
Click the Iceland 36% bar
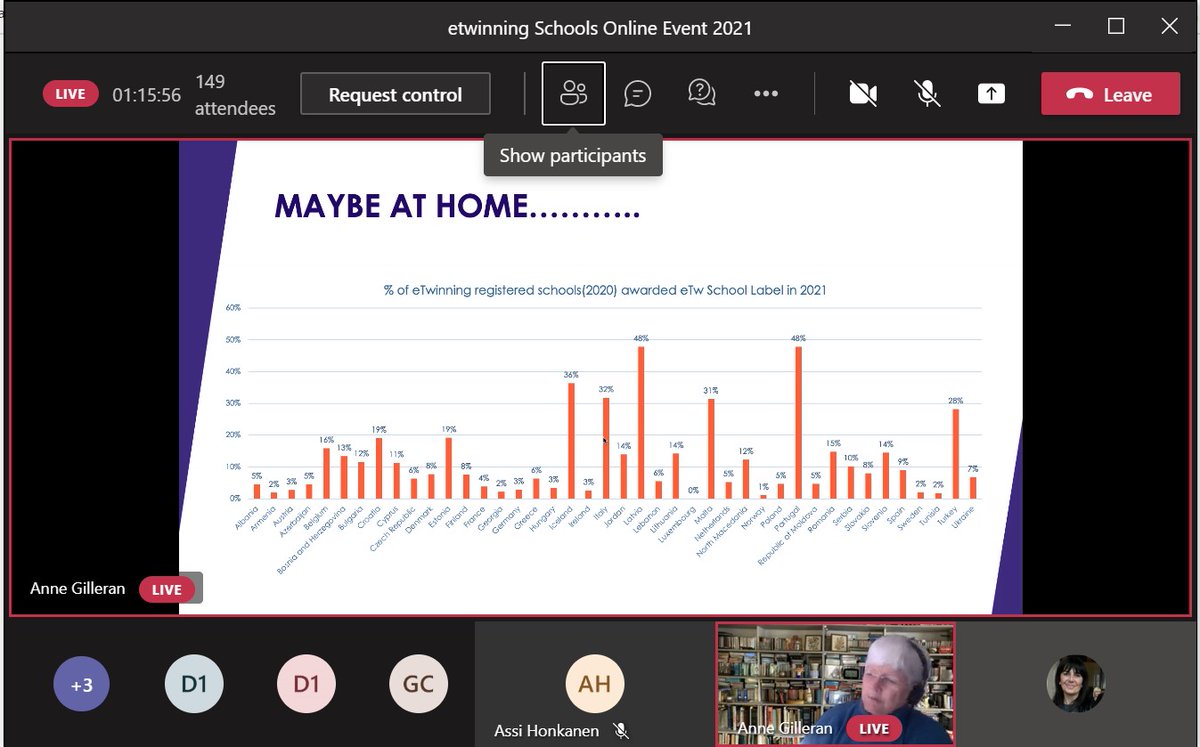coord(571,440)
